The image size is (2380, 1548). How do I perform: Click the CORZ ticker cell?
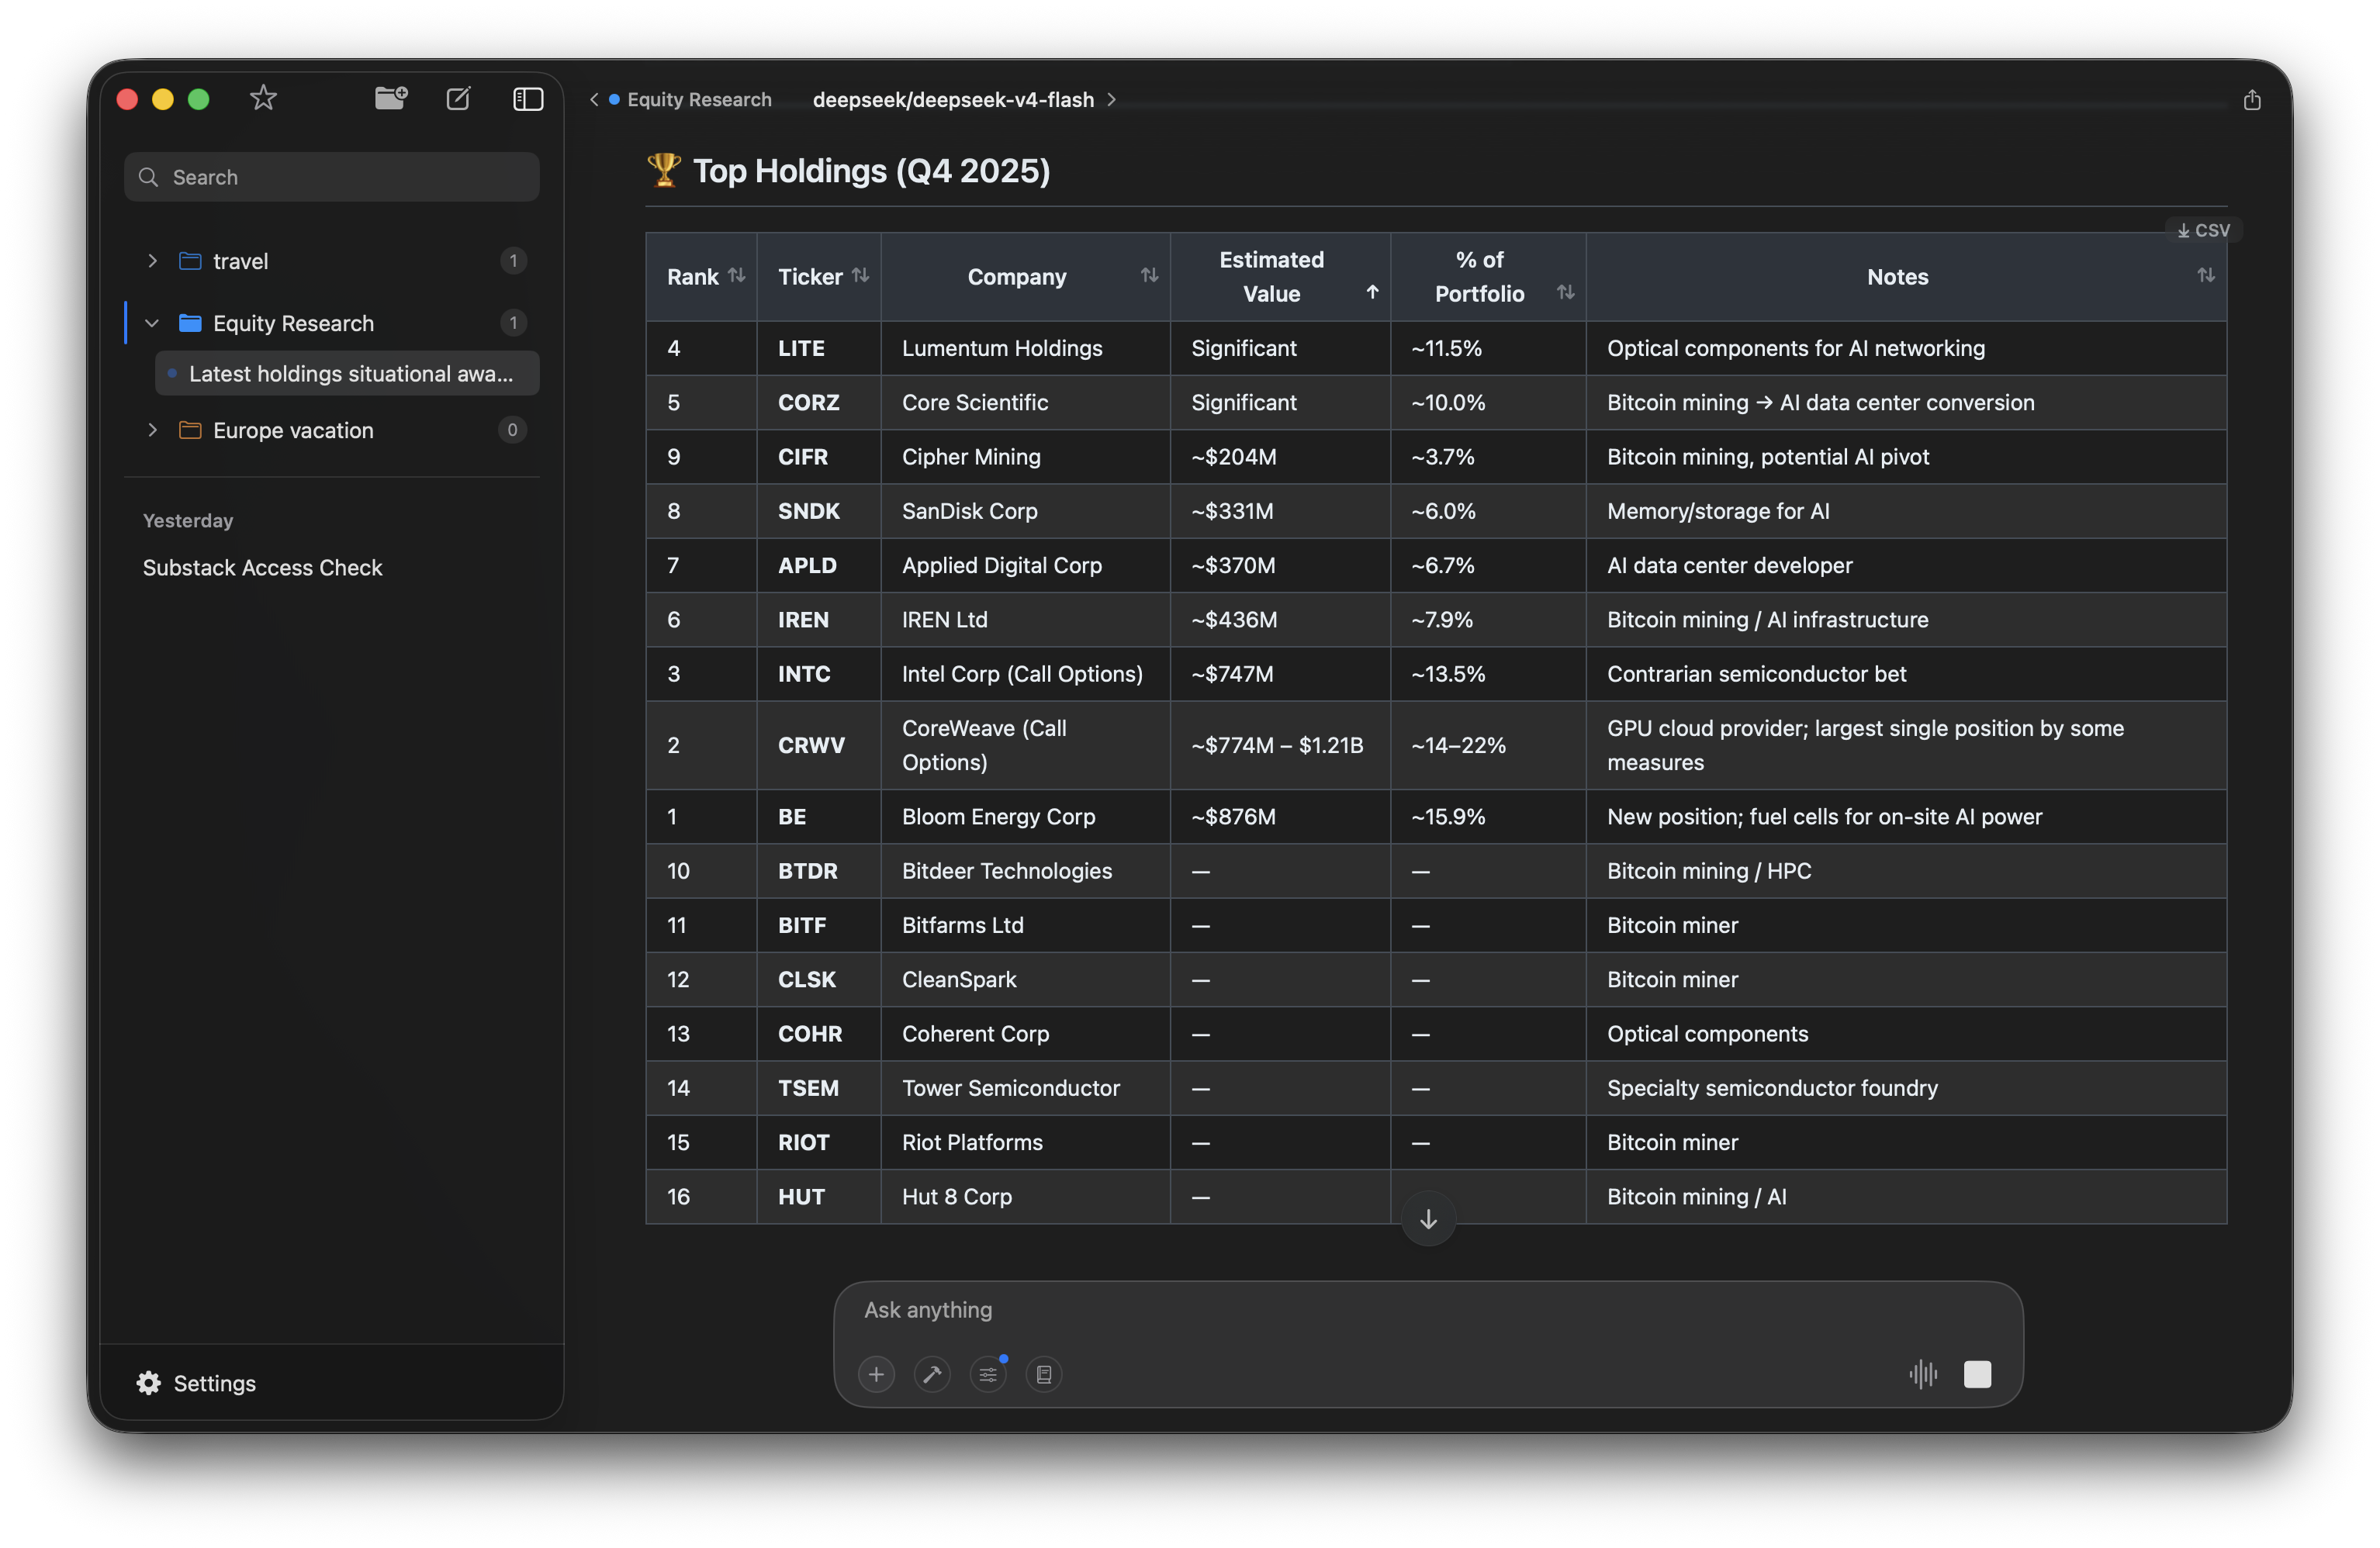pyautogui.click(x=819, y=402)
